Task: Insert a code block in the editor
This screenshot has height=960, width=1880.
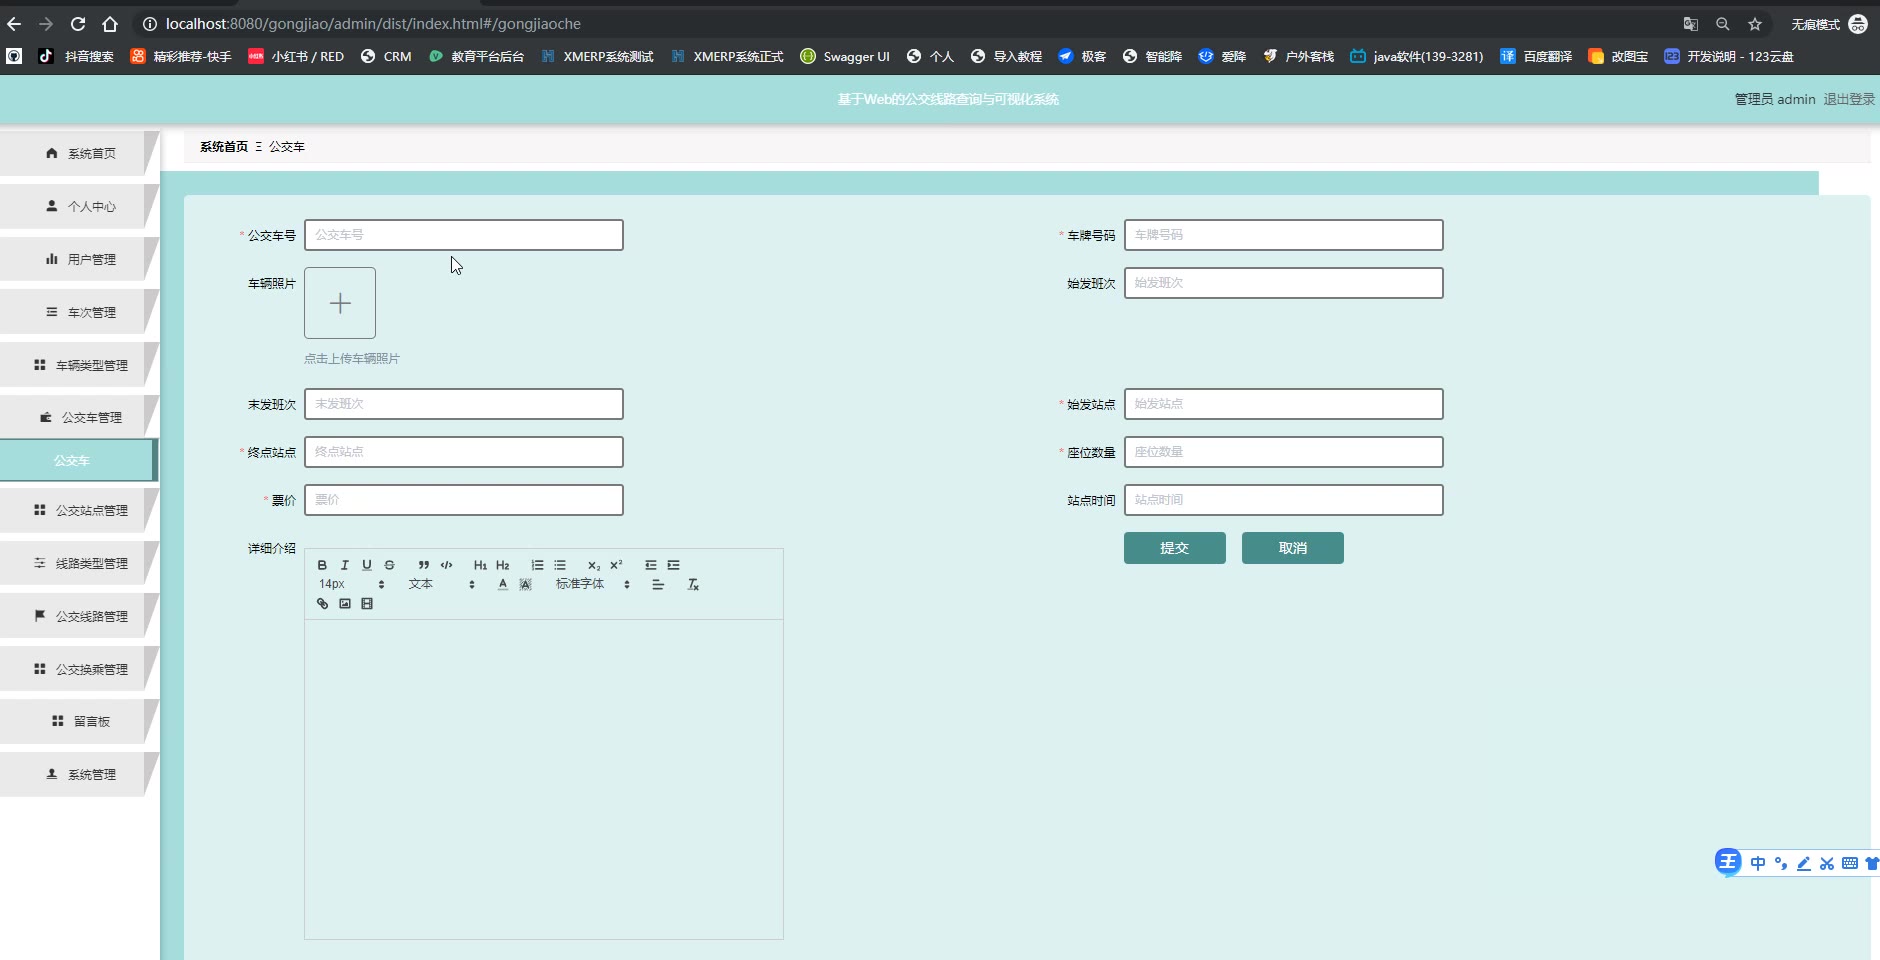Action: [447, 565]
